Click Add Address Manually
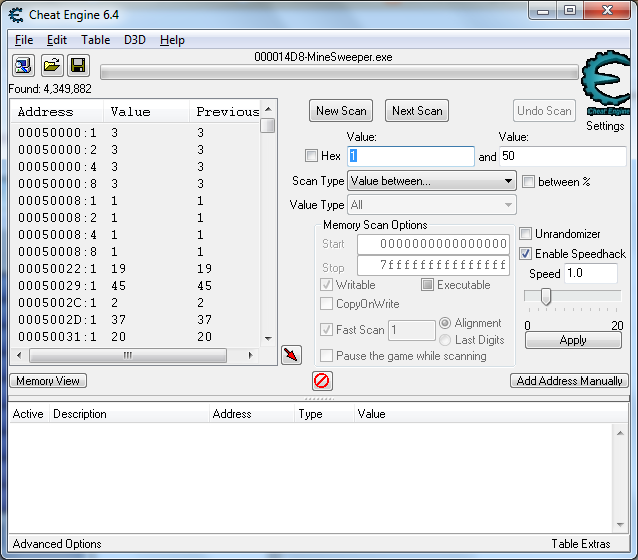 click(569, 381)
